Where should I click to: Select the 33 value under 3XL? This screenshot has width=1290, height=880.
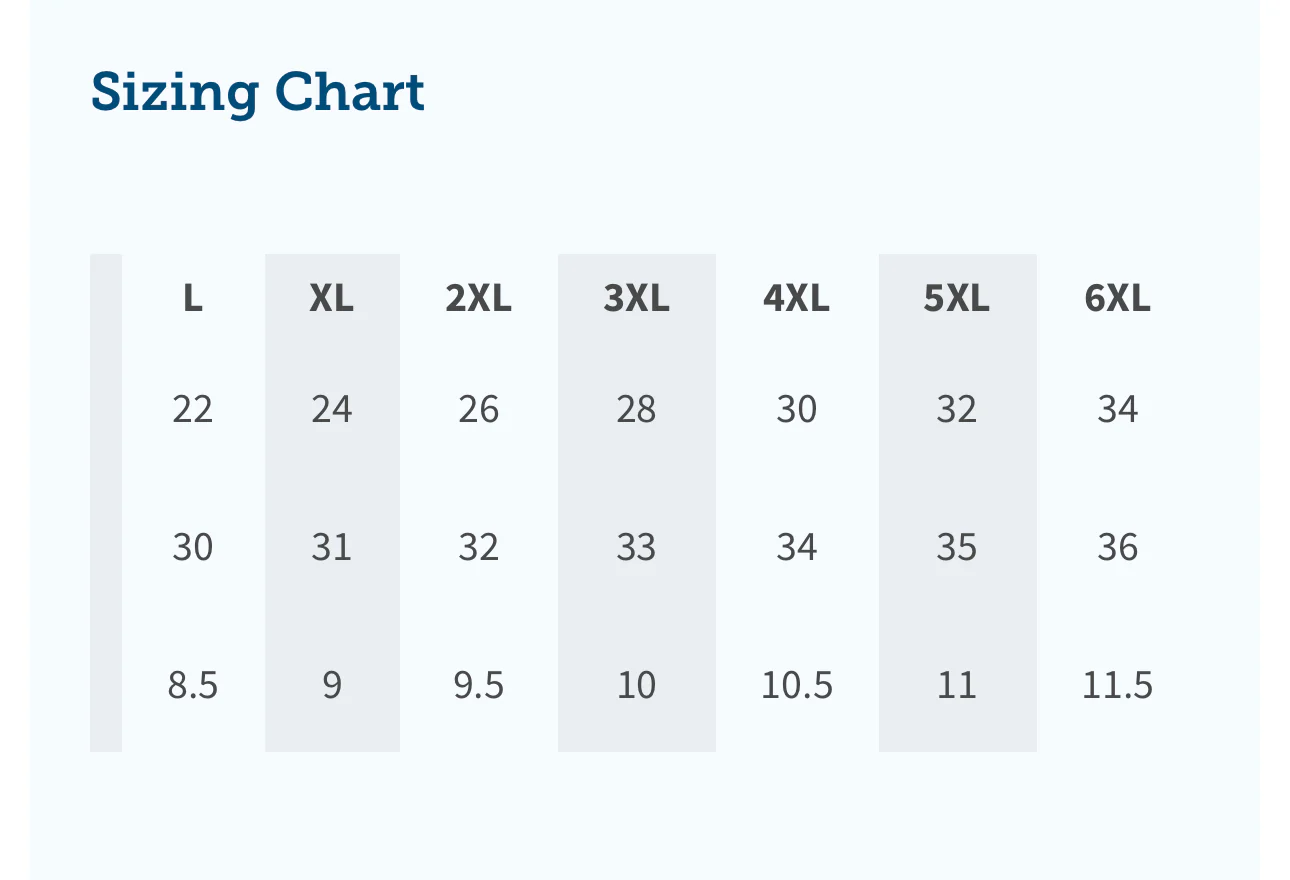(x=636, y=547)
